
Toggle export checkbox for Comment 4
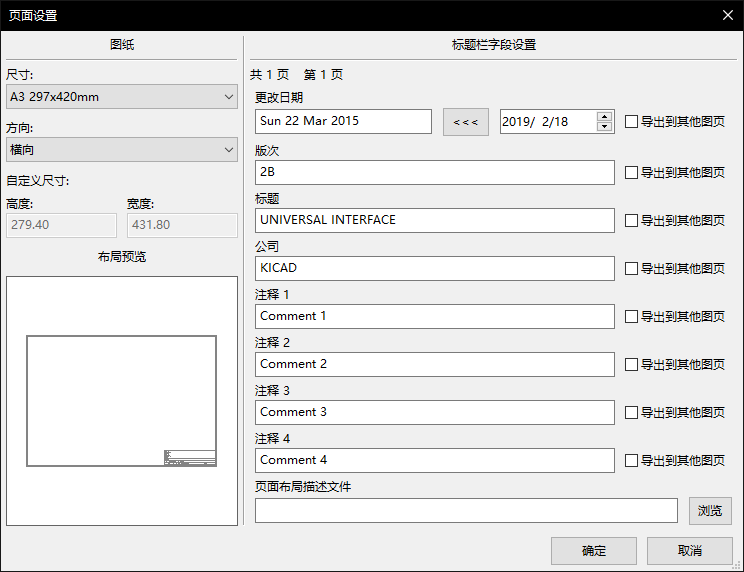[631, 460]
